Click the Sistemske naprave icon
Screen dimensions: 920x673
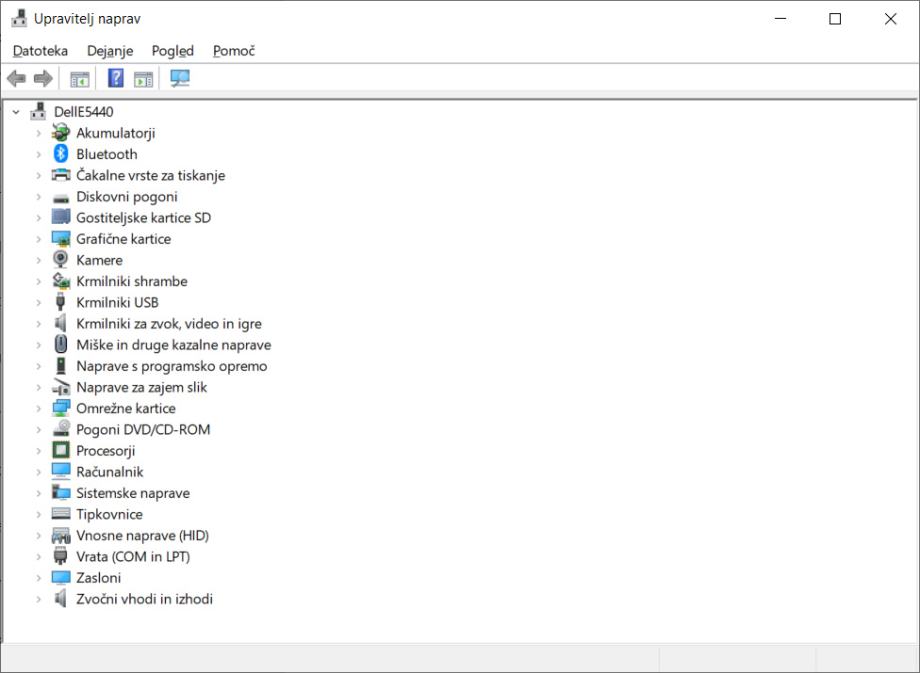click(60, 492)
